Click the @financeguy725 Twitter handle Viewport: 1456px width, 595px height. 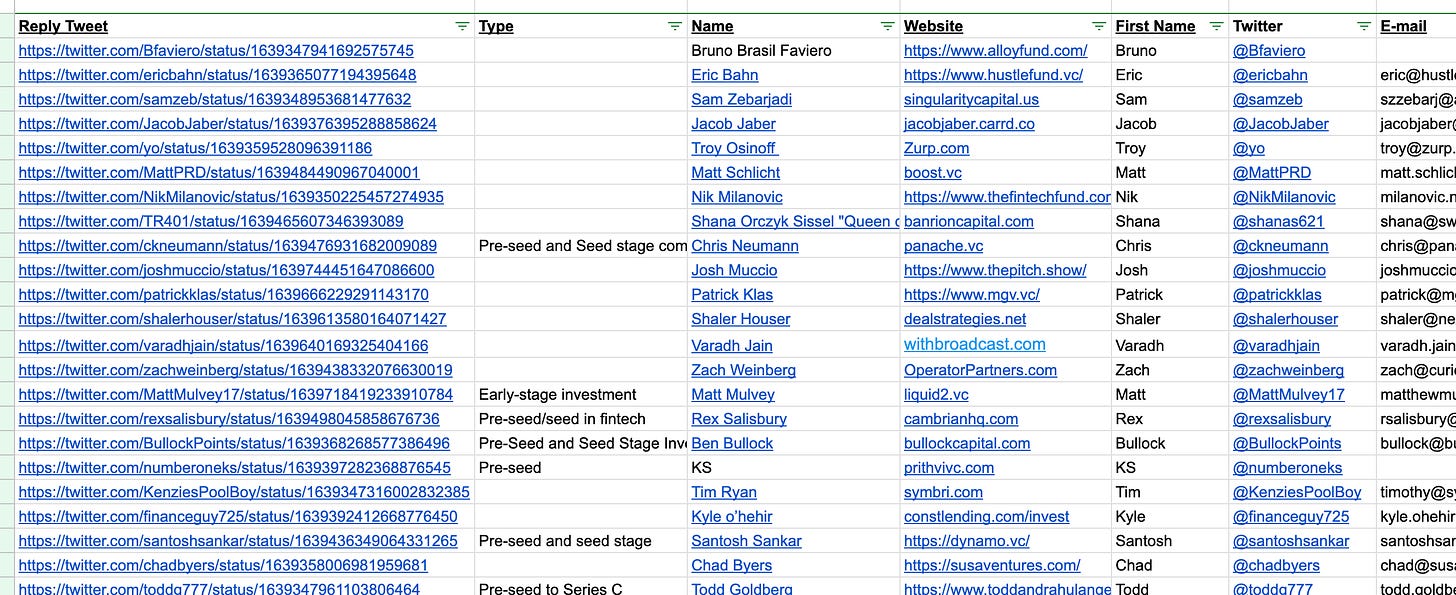coord(1291,517)
